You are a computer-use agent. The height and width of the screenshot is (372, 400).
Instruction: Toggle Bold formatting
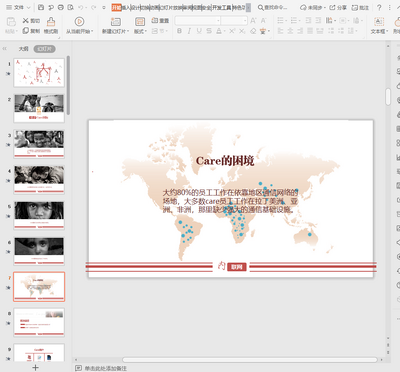click(179, 31)
